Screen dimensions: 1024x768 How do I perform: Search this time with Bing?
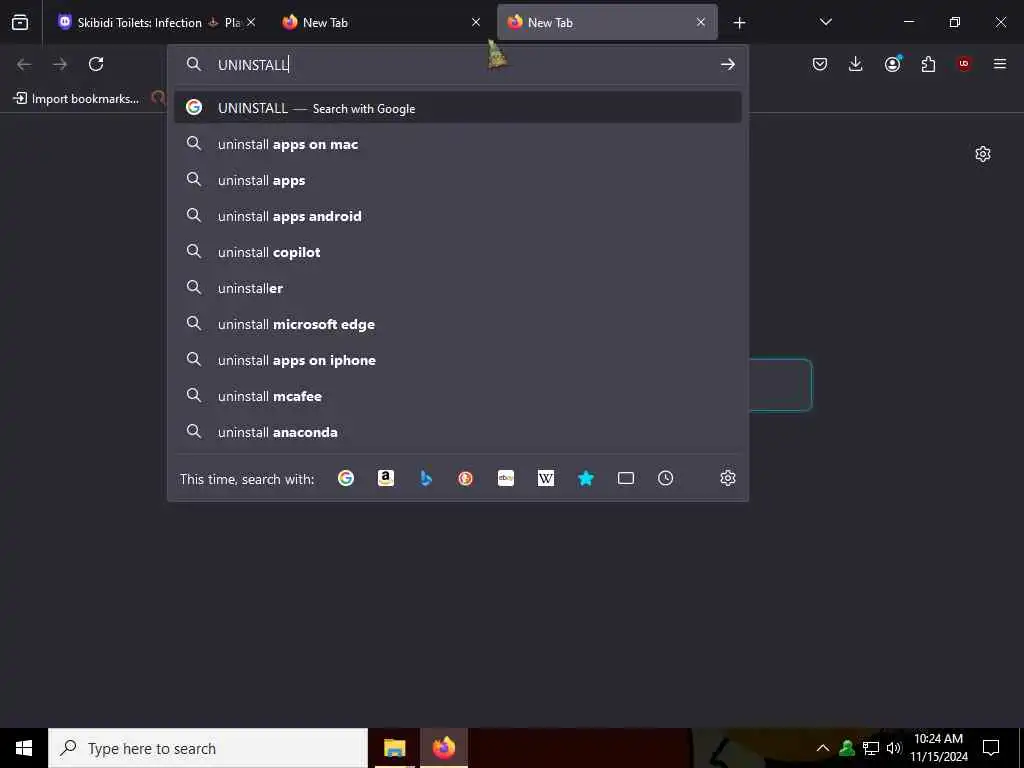[x=426, y=479]
